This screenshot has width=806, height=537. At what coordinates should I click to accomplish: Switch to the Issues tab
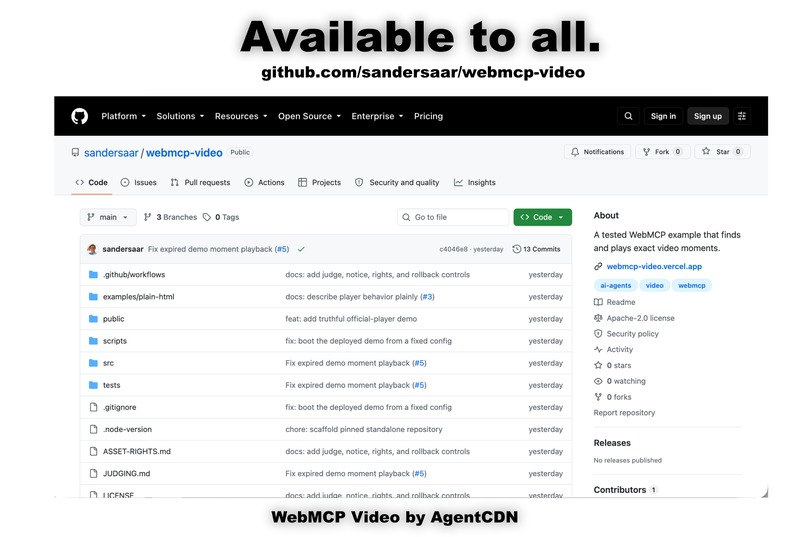[139, 182]
